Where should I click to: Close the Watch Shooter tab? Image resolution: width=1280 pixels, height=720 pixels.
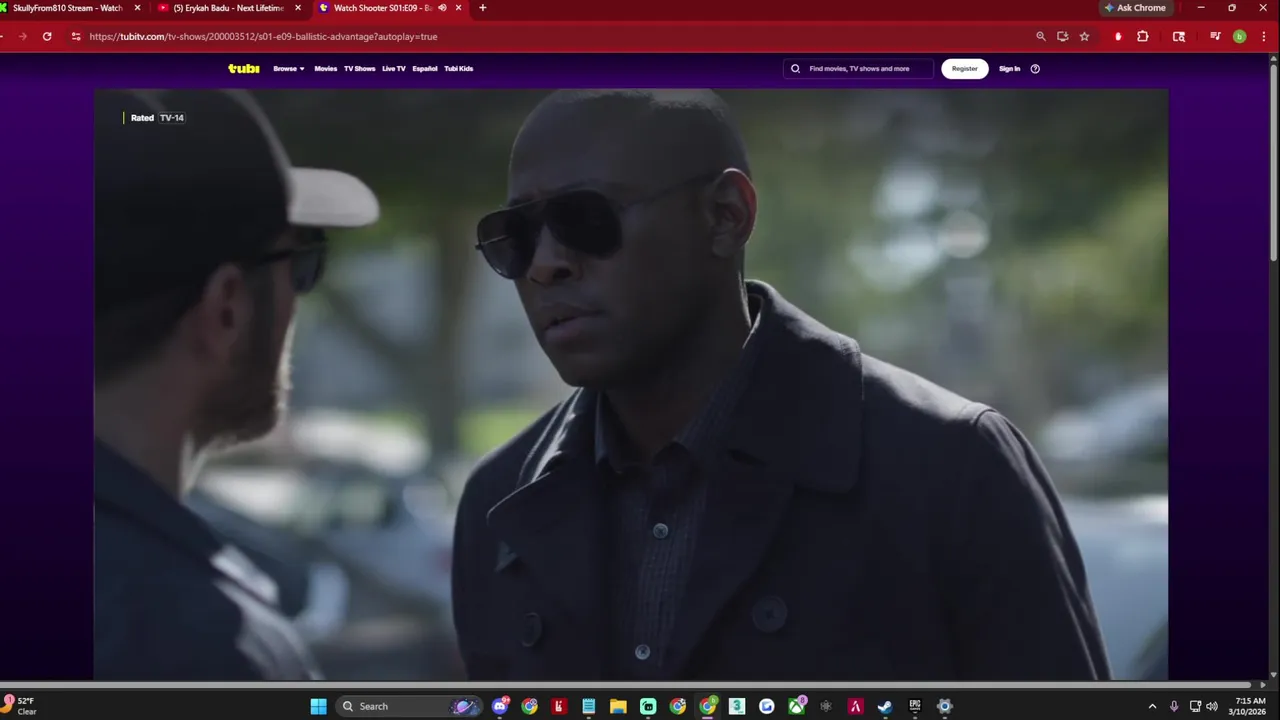pos(459,8)
